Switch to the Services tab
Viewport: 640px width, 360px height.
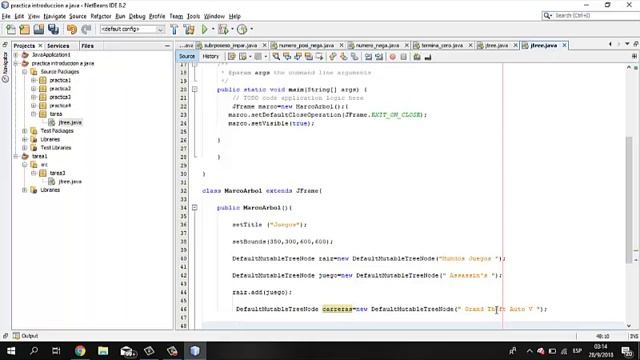[x=58, y=46]
